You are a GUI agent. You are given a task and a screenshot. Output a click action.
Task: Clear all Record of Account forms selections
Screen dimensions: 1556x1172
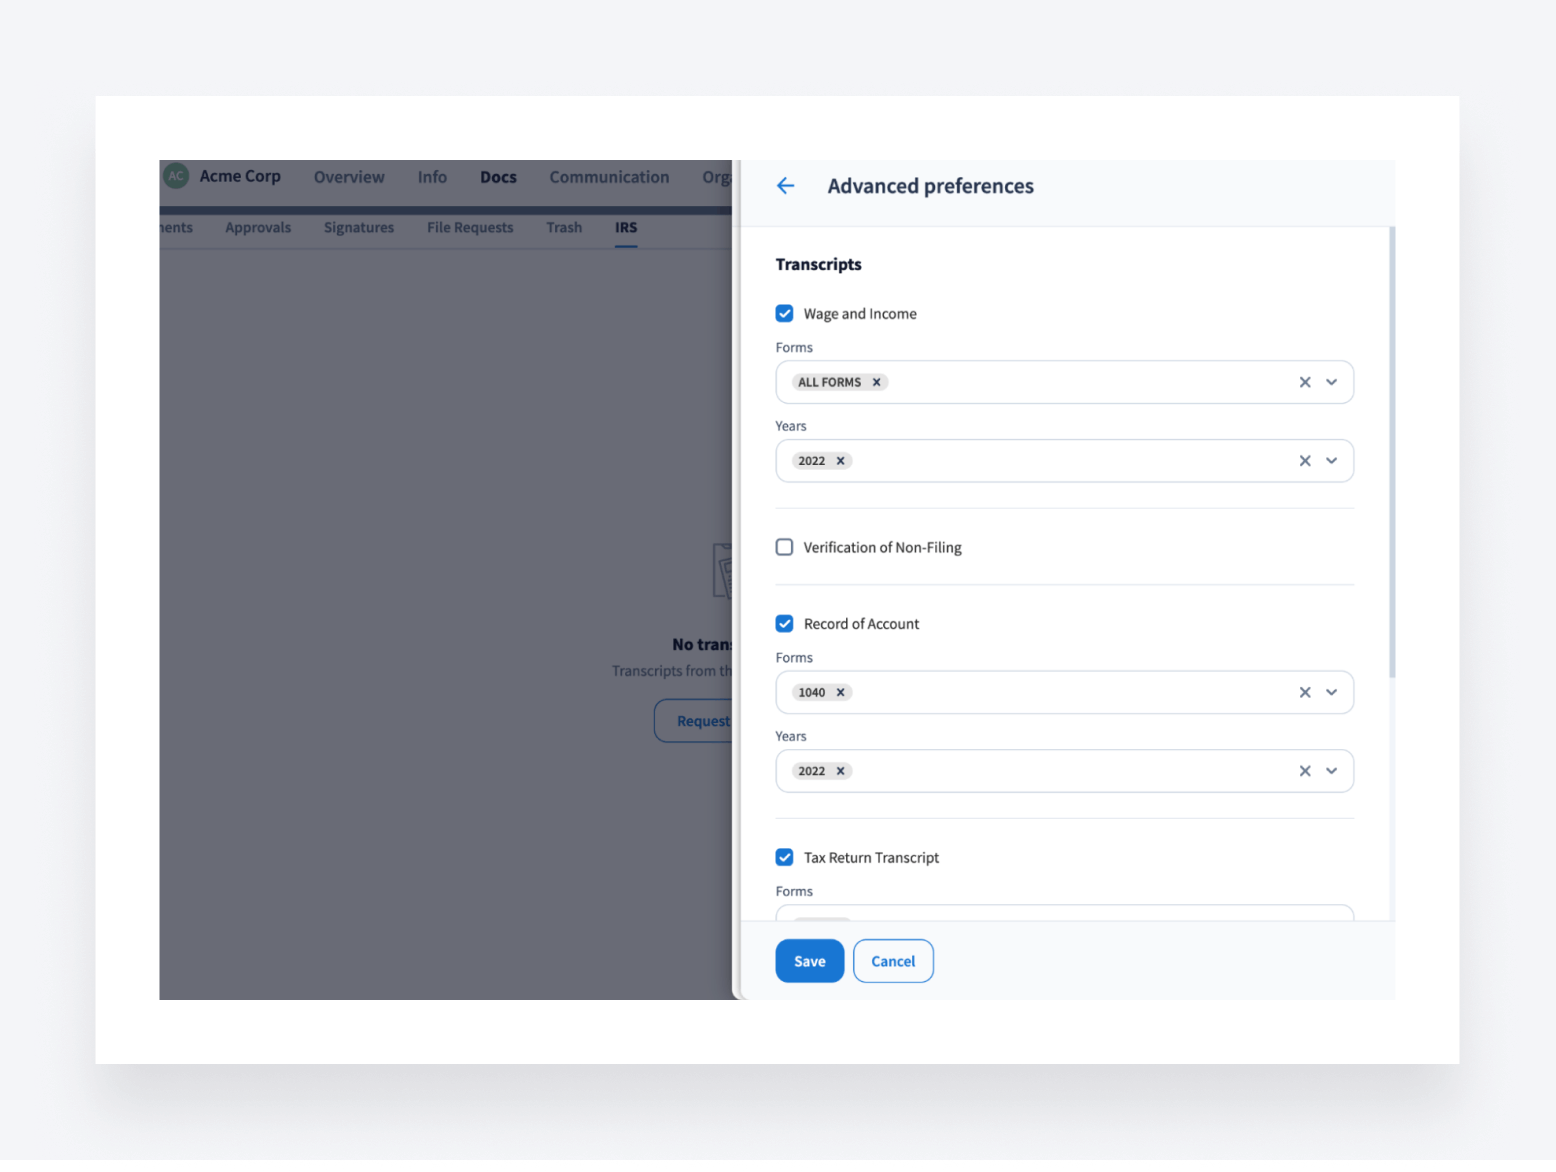coord(1304,692)
